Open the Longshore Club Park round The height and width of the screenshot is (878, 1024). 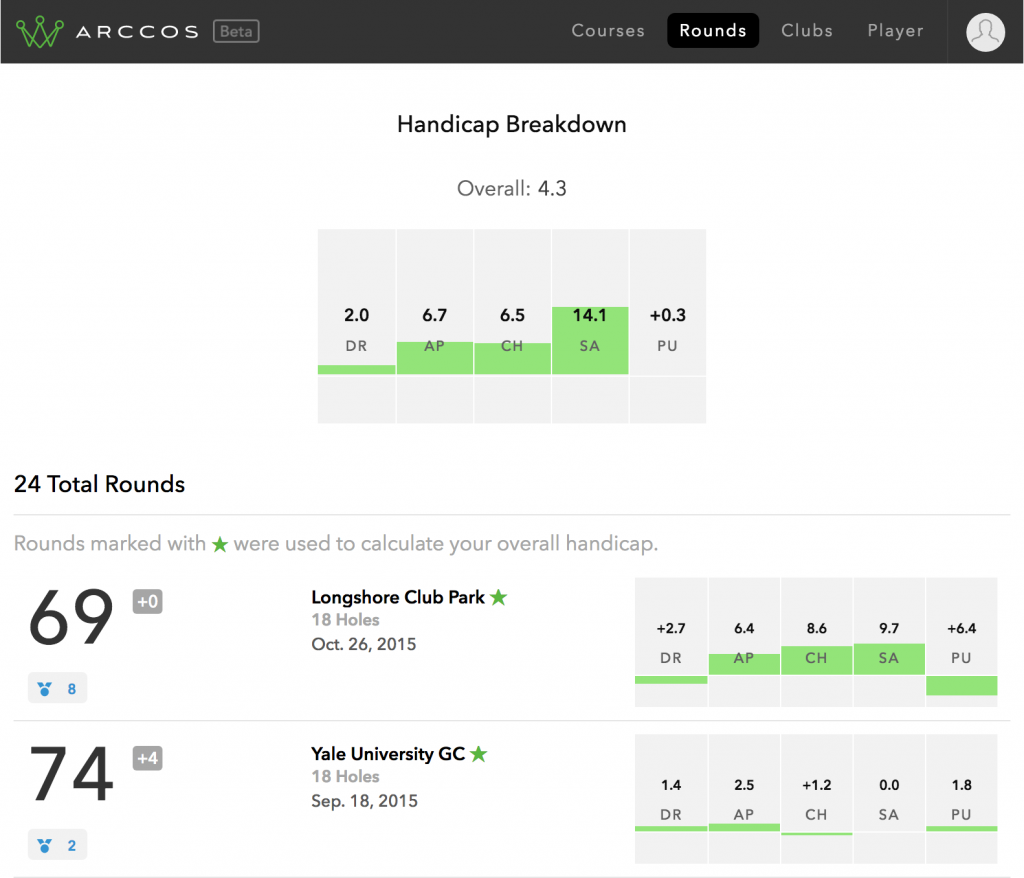click(398, 597)
